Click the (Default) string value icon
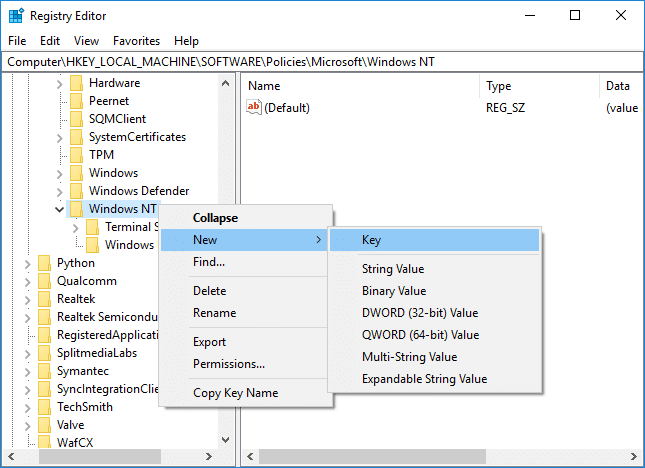The image size is (645, 468). 254,108
